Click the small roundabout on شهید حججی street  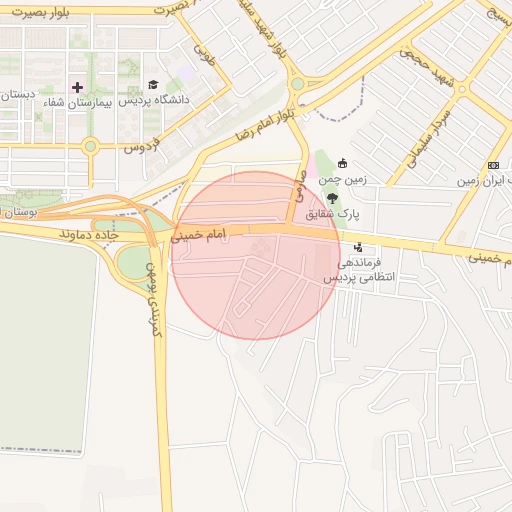pyautogui.click(x=462, y=89)
